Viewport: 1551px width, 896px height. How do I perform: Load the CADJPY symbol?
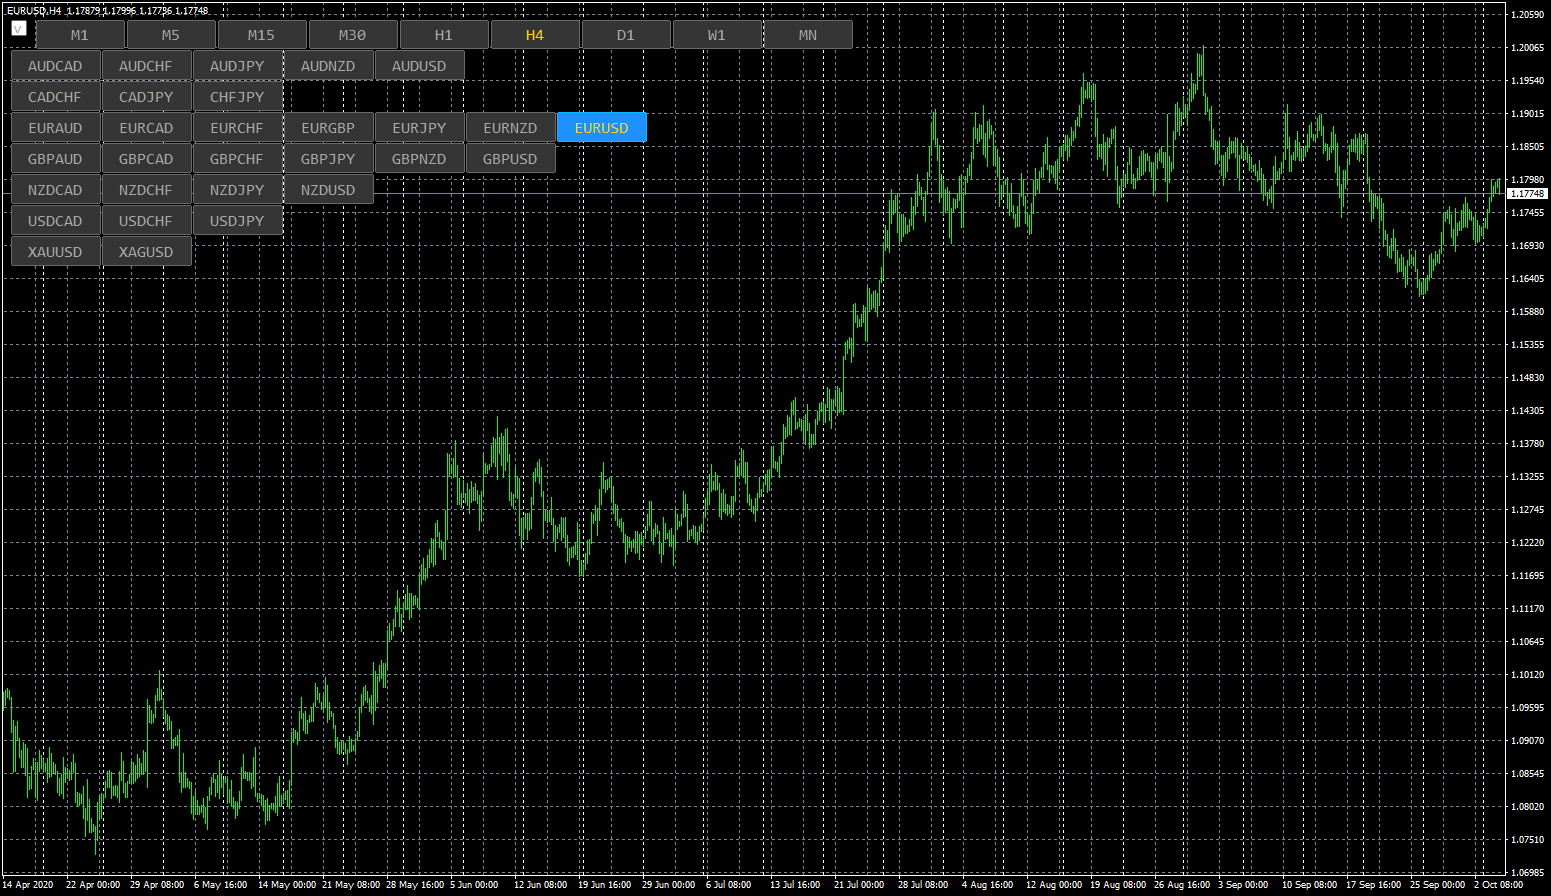tap(146, 97)
